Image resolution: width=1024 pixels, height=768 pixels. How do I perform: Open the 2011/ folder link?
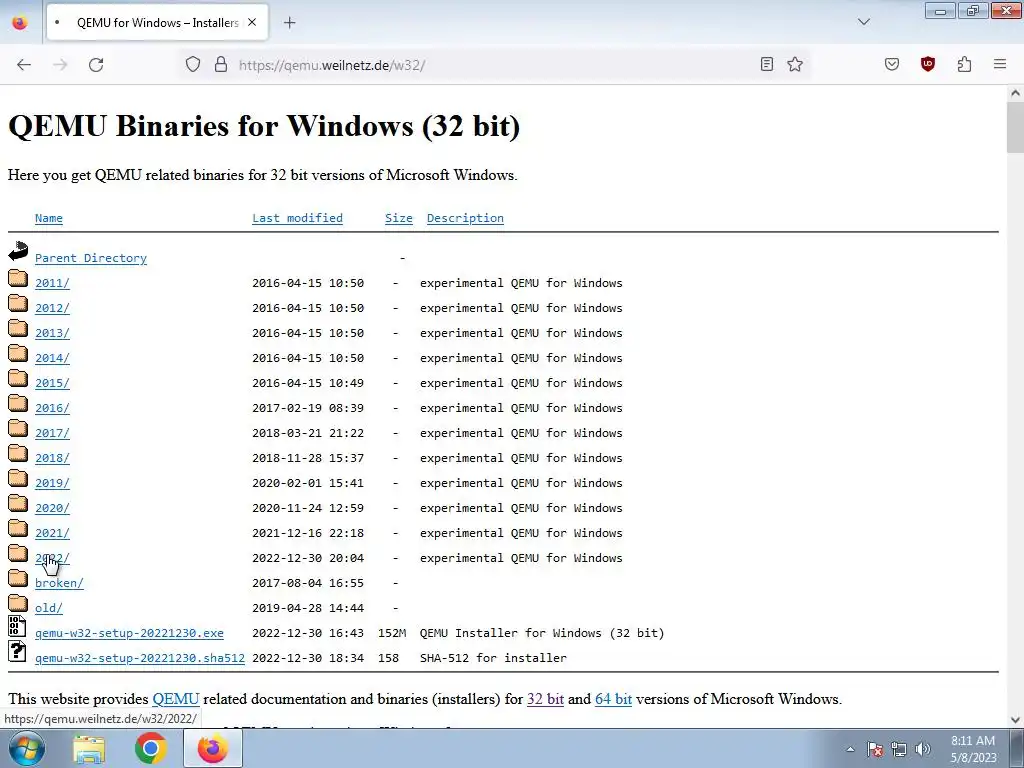coord(52,283)
